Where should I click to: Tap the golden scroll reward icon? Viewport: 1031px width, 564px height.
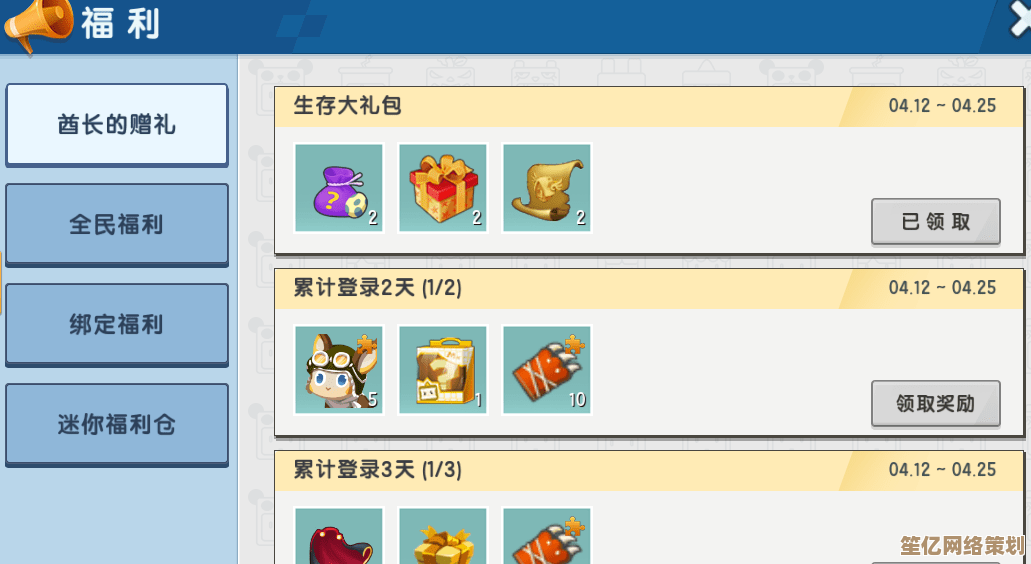point(546,188)
